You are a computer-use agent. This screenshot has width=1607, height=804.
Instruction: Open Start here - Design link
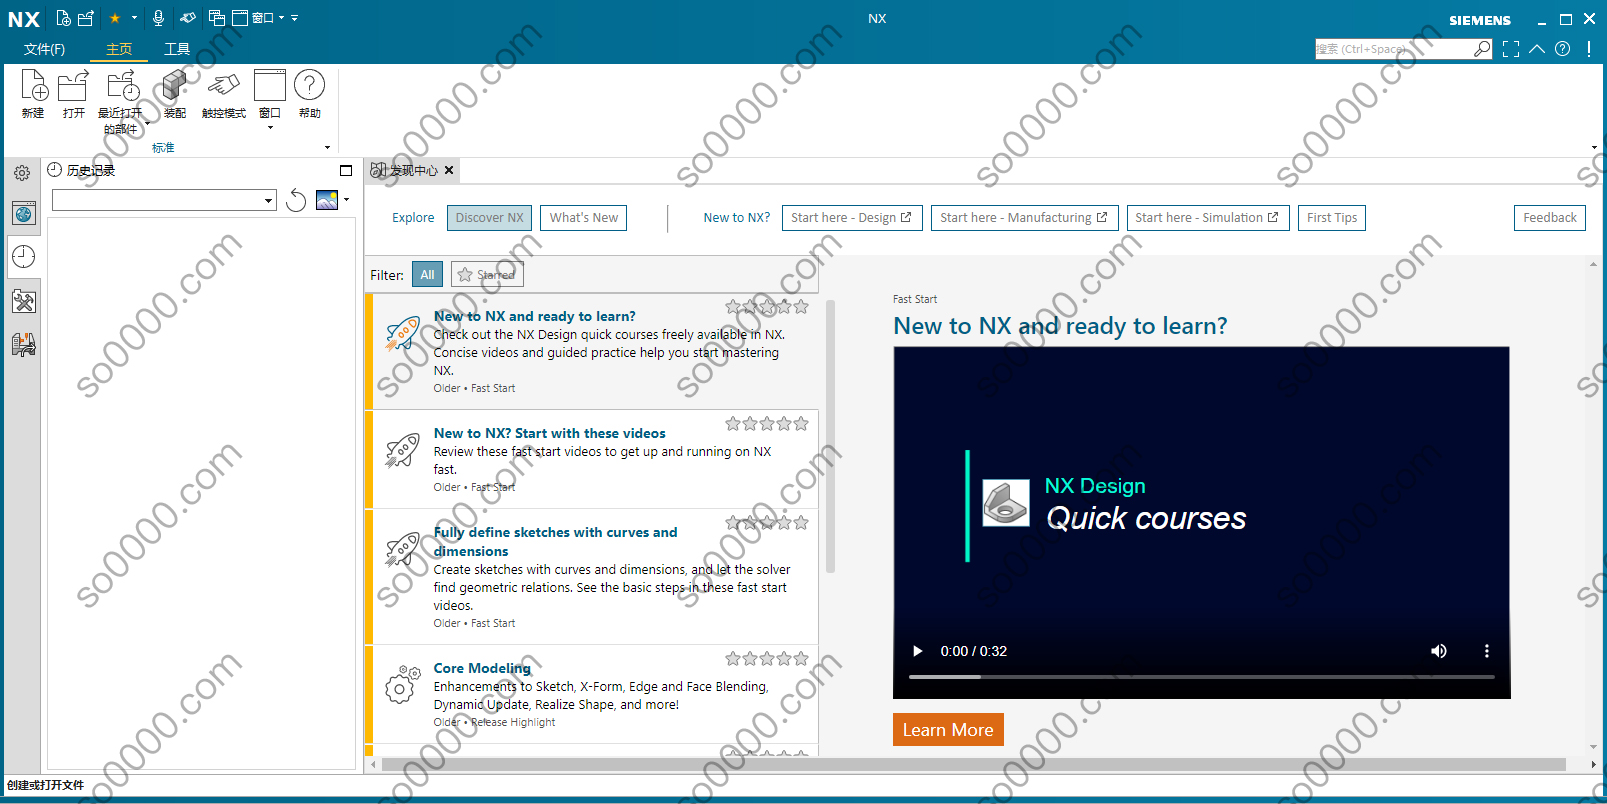[x=851, y=217]
